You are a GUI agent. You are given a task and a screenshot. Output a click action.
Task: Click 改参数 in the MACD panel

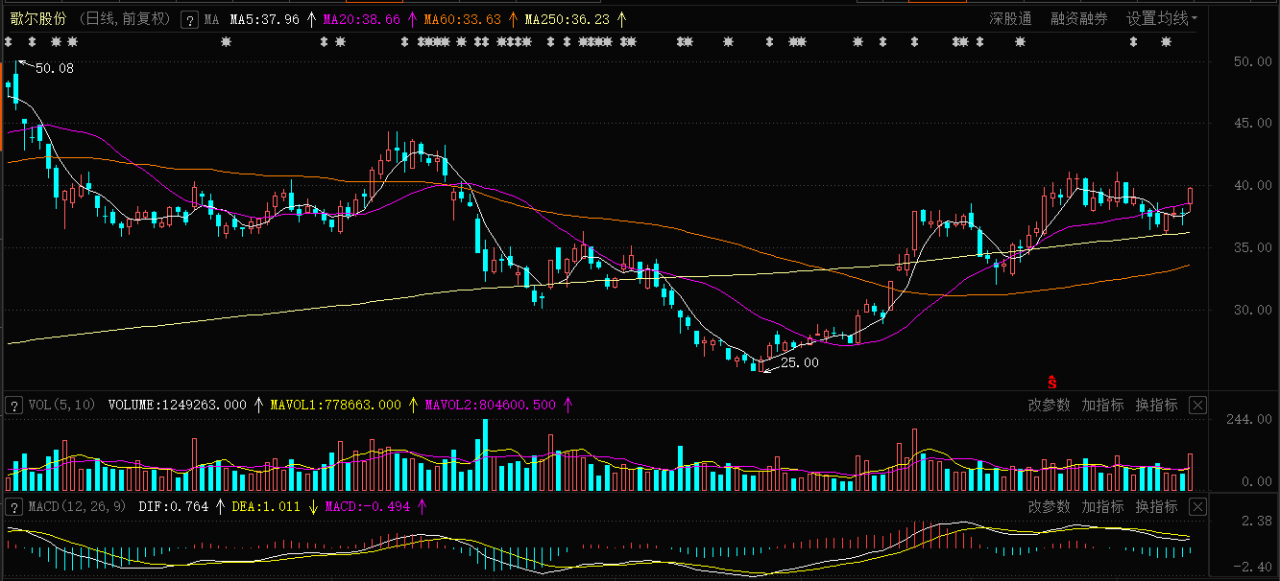pyautogui.click(x=1048, y=507)
